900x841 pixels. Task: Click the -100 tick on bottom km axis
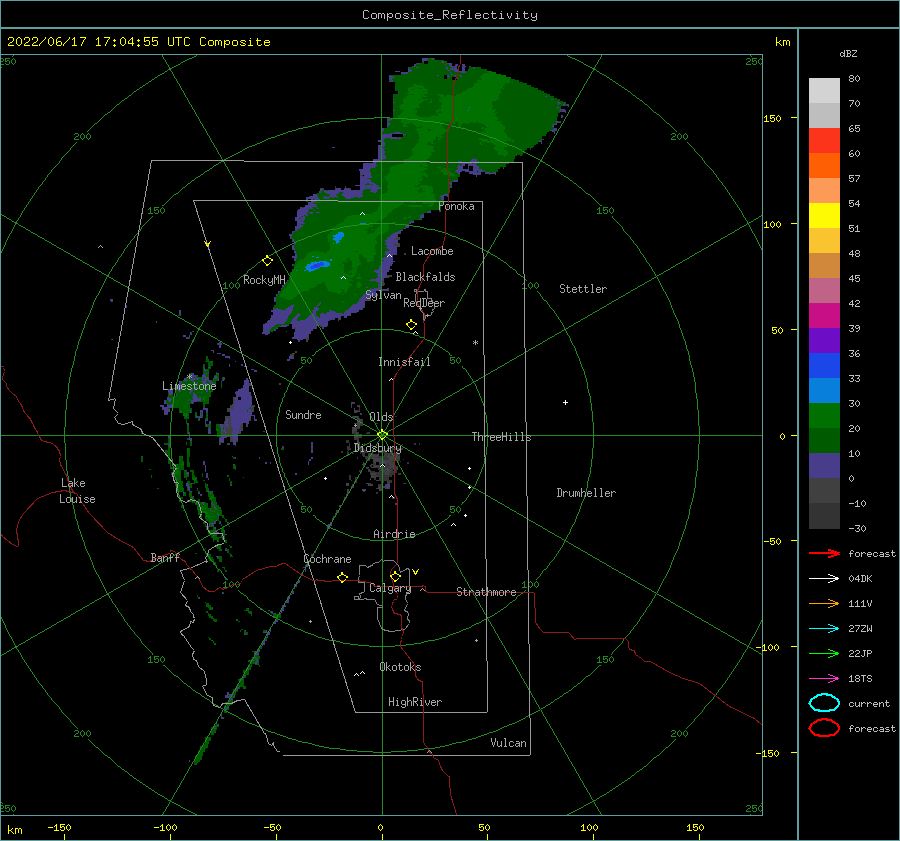click(x=165, y=827)
